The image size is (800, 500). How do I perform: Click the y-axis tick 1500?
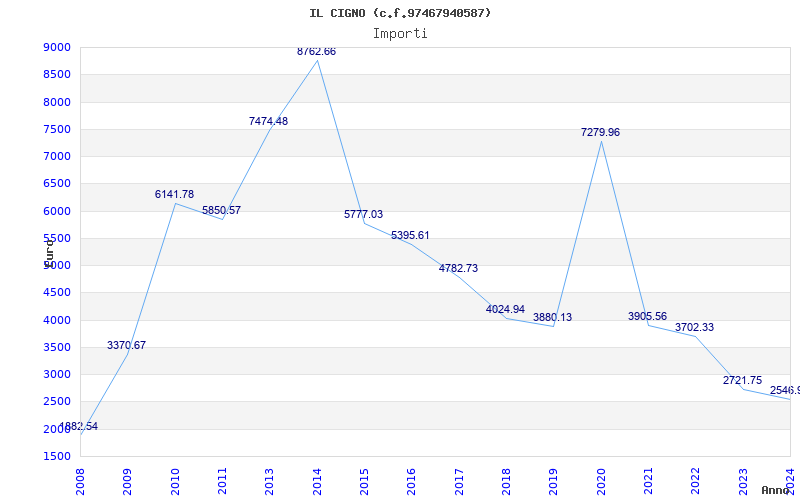57,456
